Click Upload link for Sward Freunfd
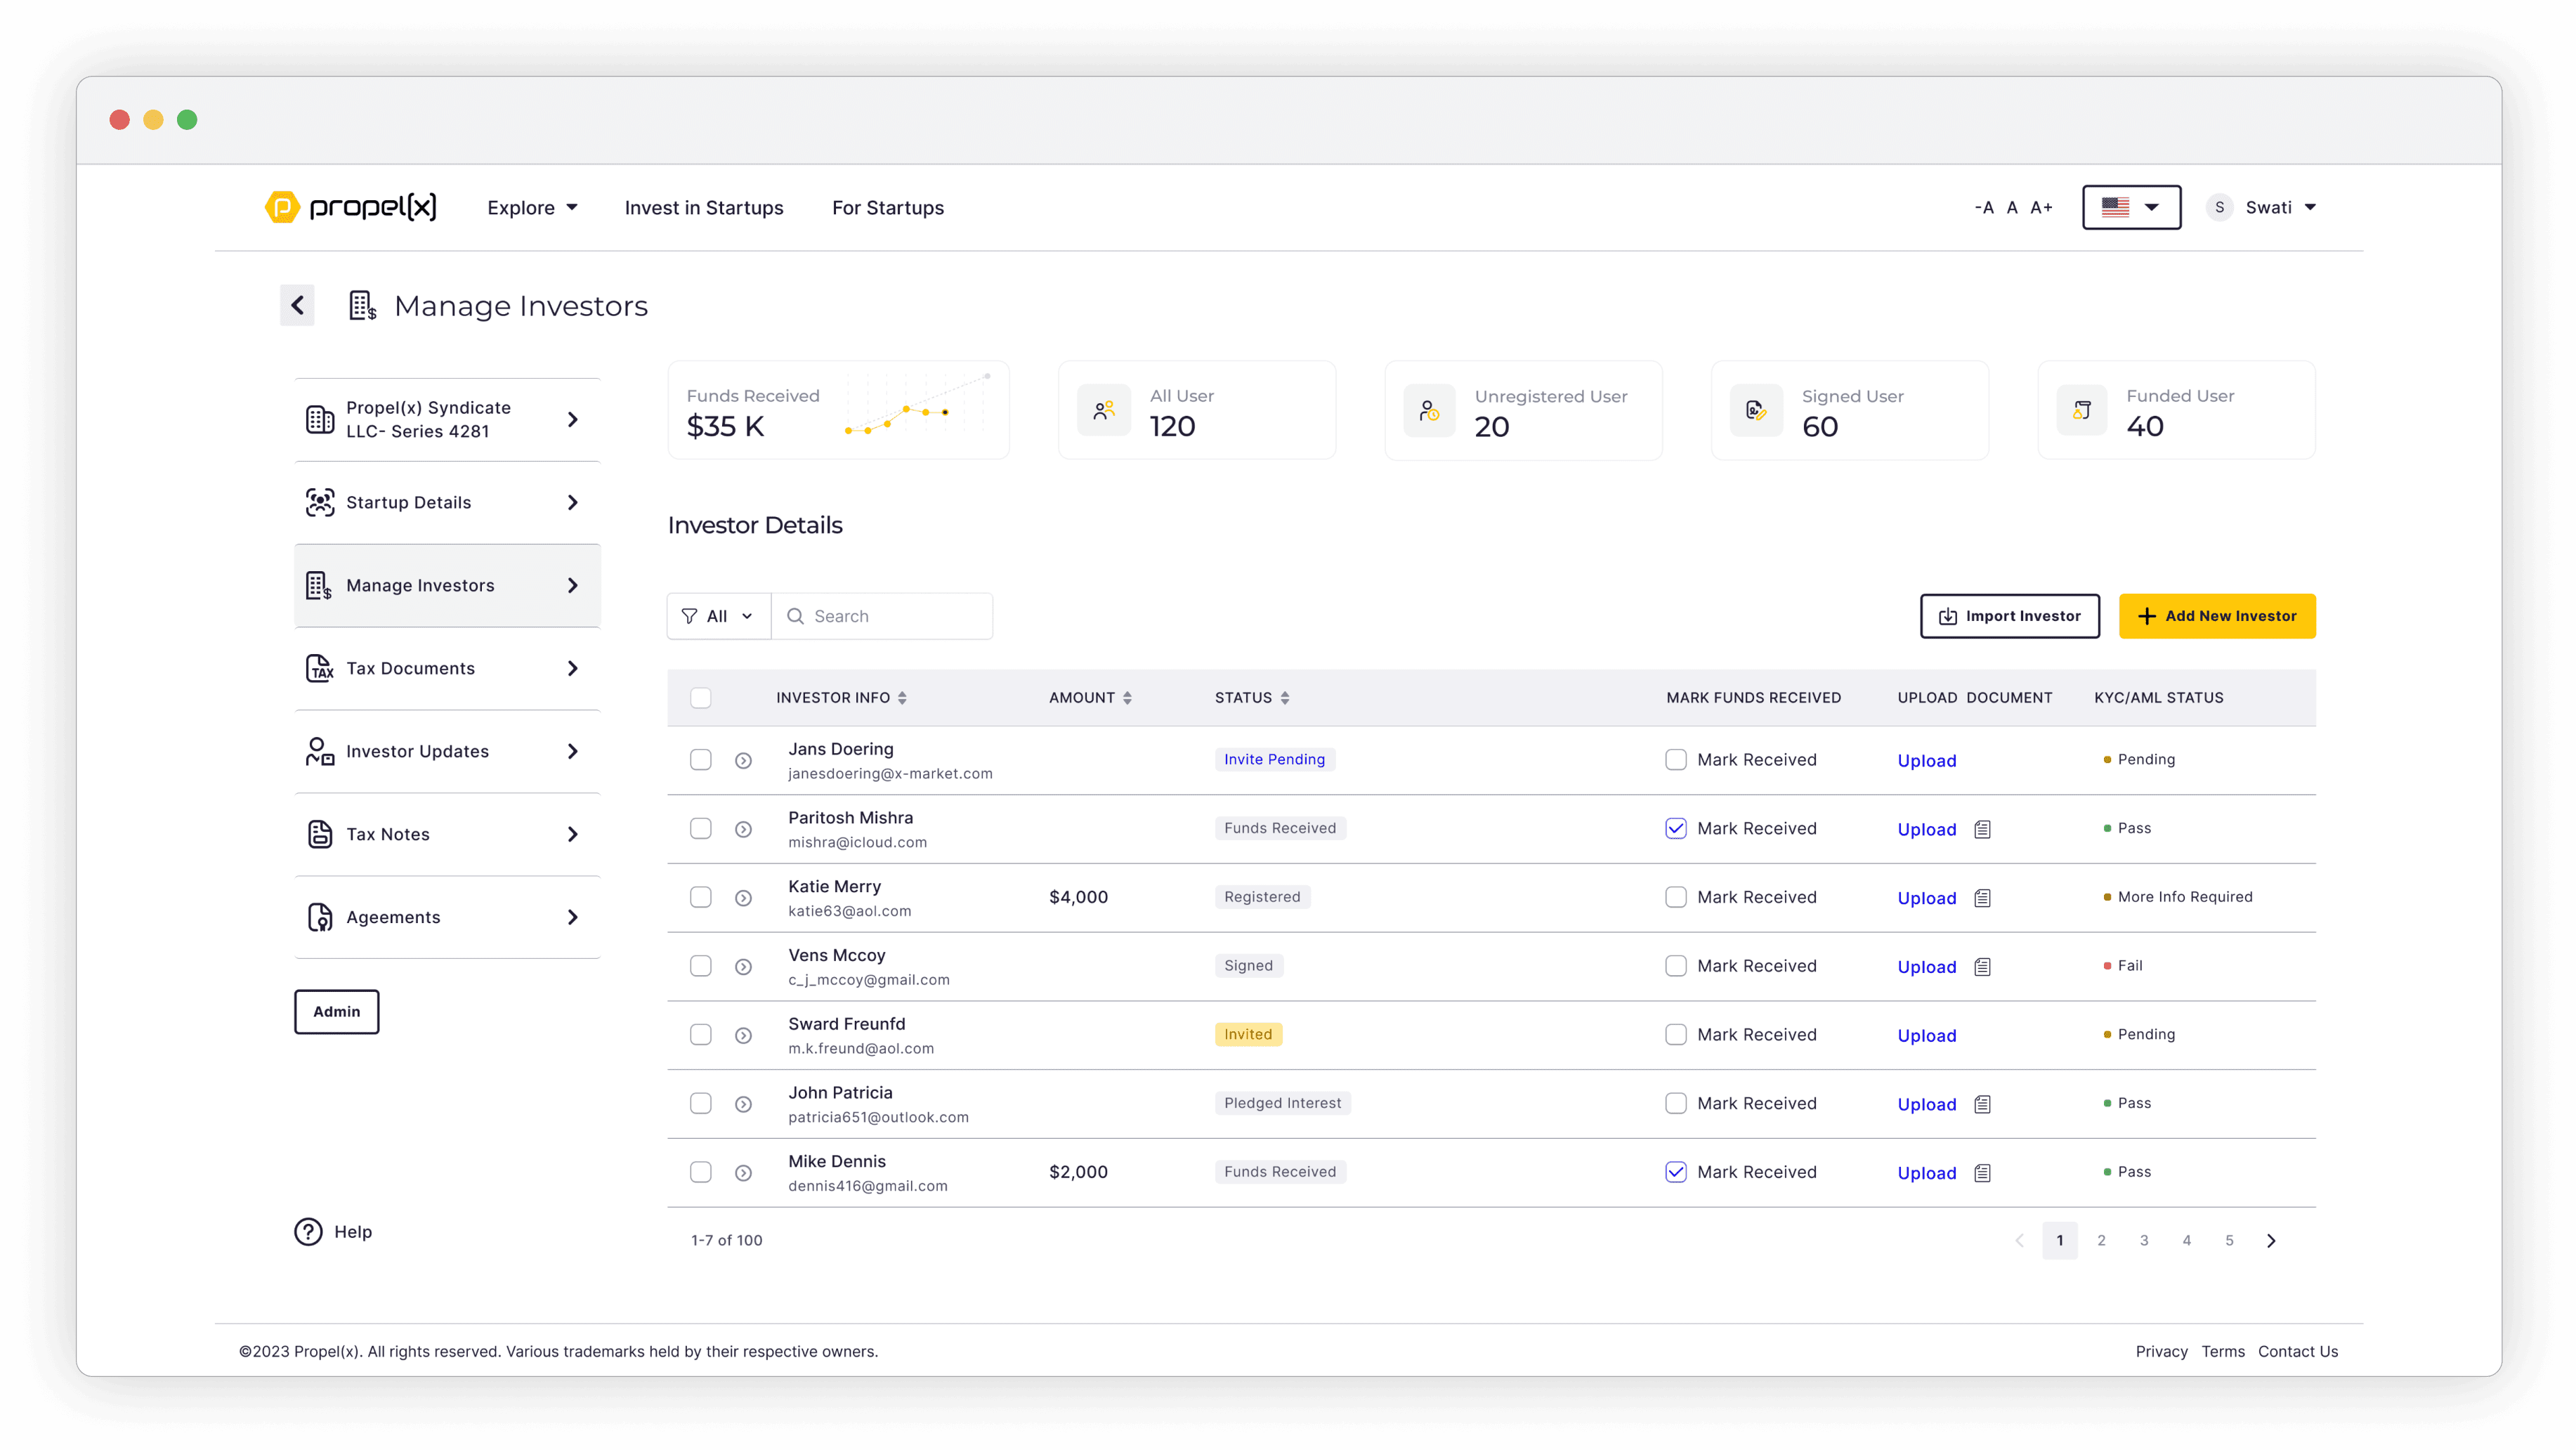The height and width of the screenshot is (1450, 2576). point(1926,1036)
